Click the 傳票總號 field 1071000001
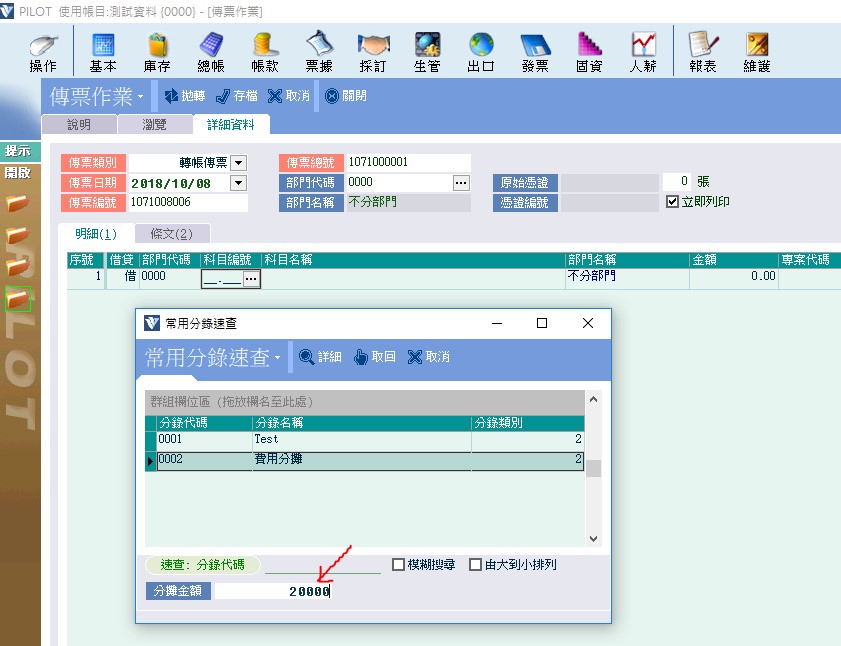Viewport: 841px width, 646px height. coord(408,162)
